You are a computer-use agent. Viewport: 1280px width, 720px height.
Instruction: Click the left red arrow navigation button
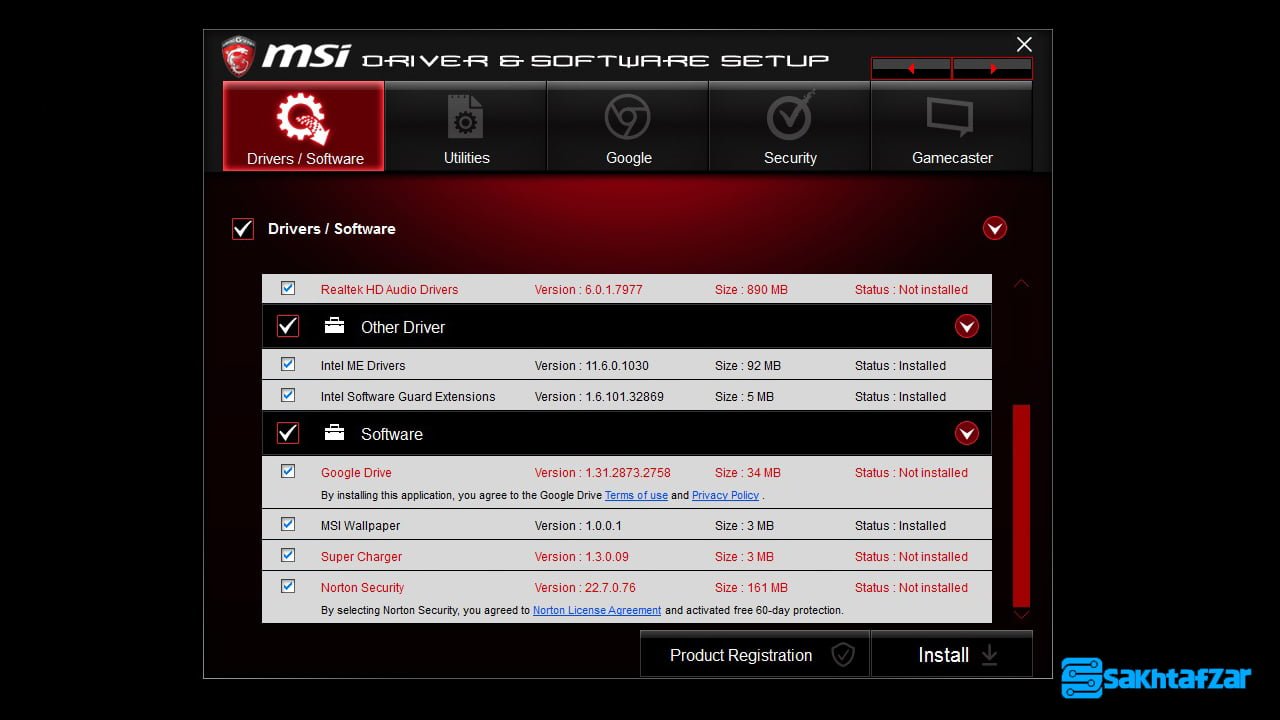pos(911,69)
